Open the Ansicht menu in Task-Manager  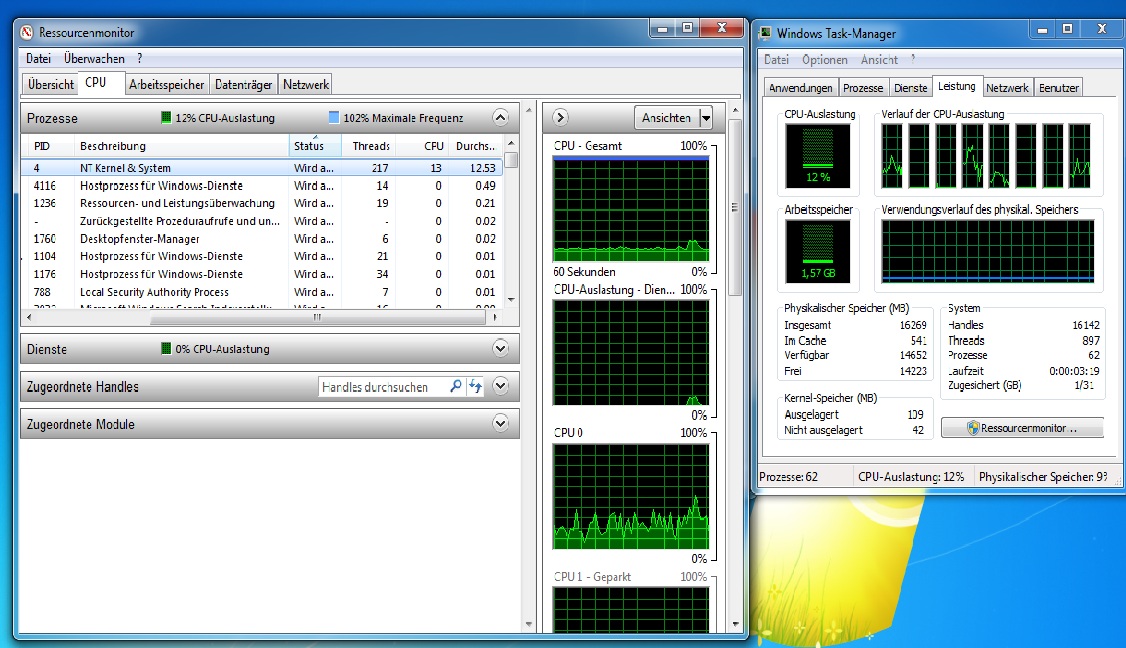pyautogui.click(x=879, y=60)
